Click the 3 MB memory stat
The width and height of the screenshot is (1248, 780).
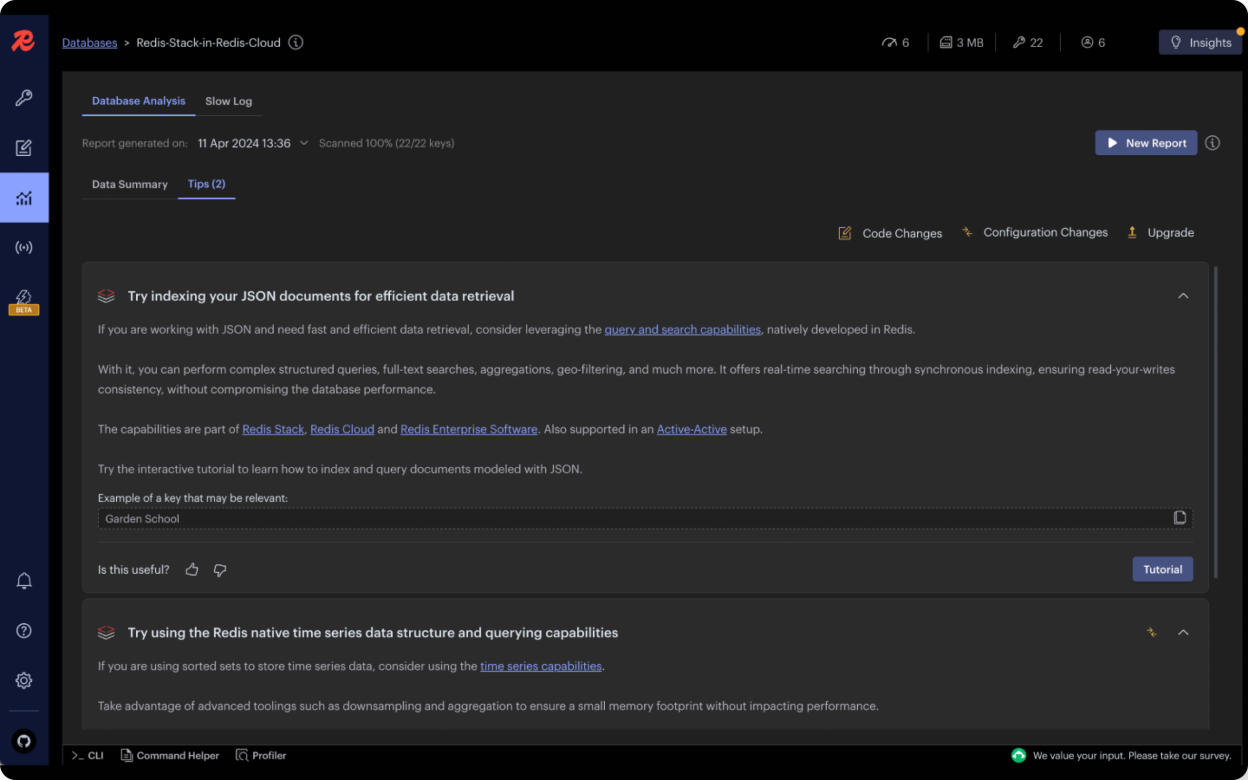961,43
